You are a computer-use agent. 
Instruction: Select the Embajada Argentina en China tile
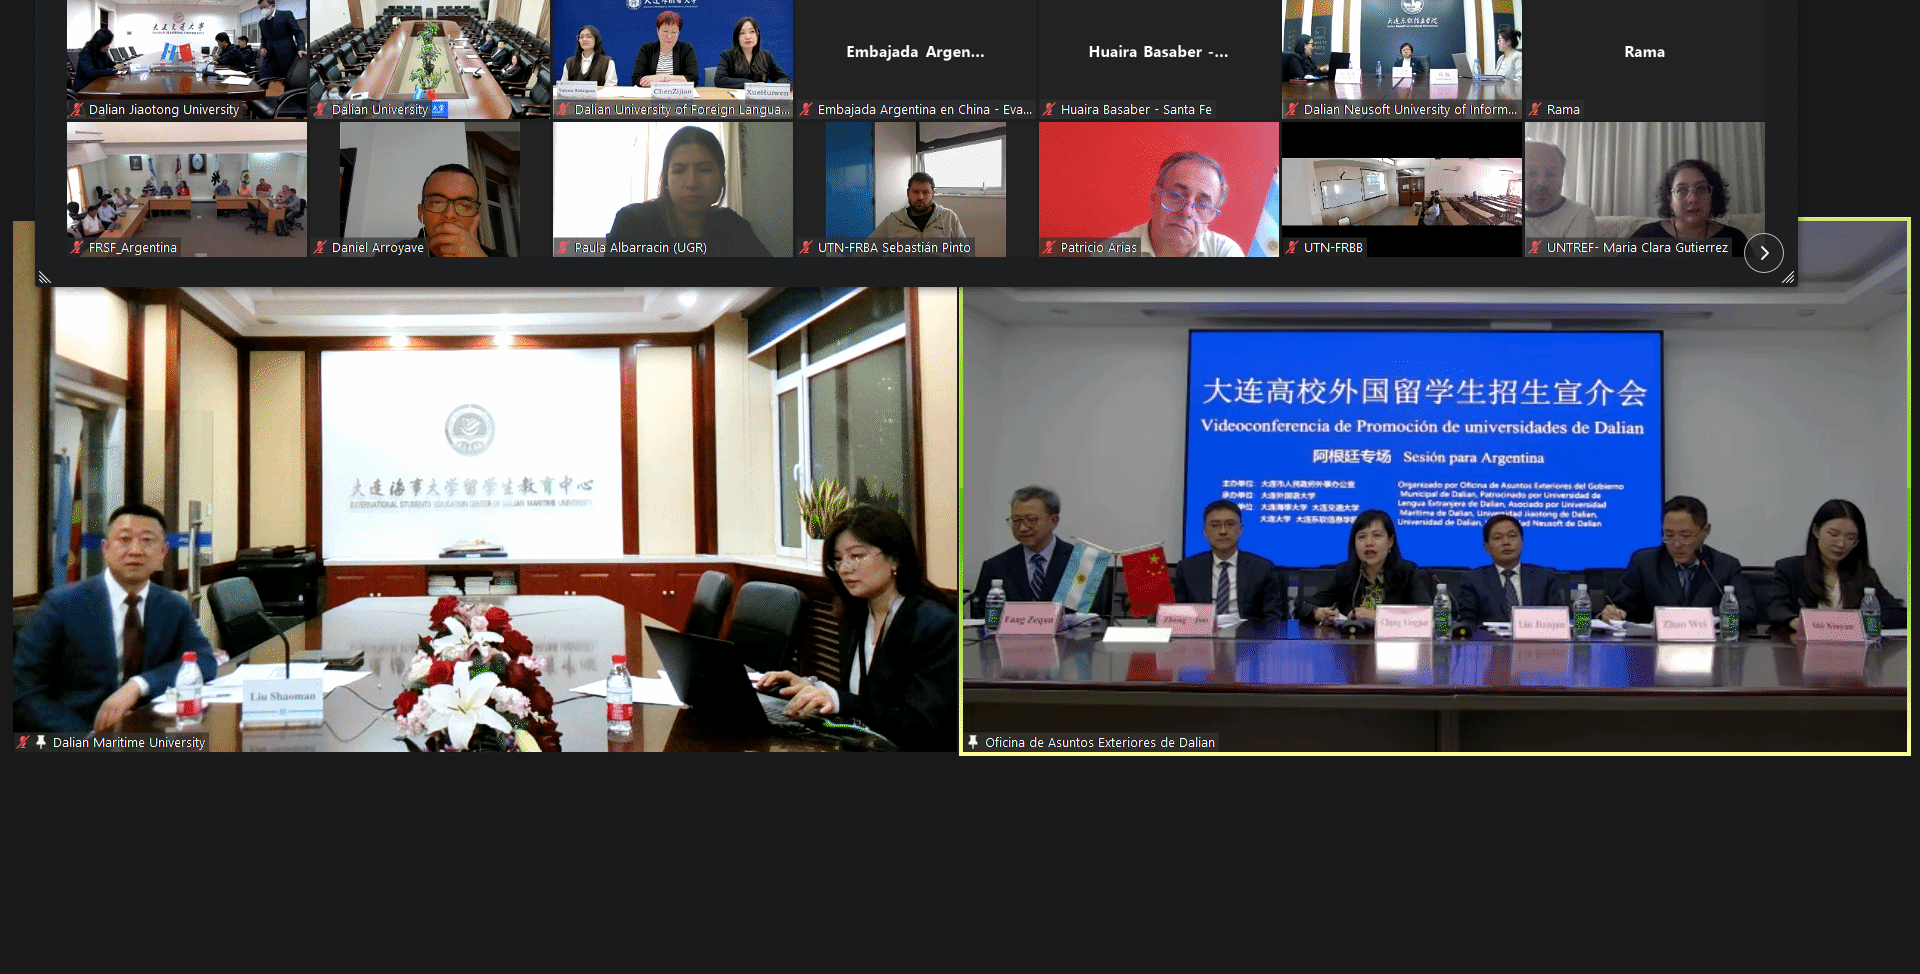[915, 55]
